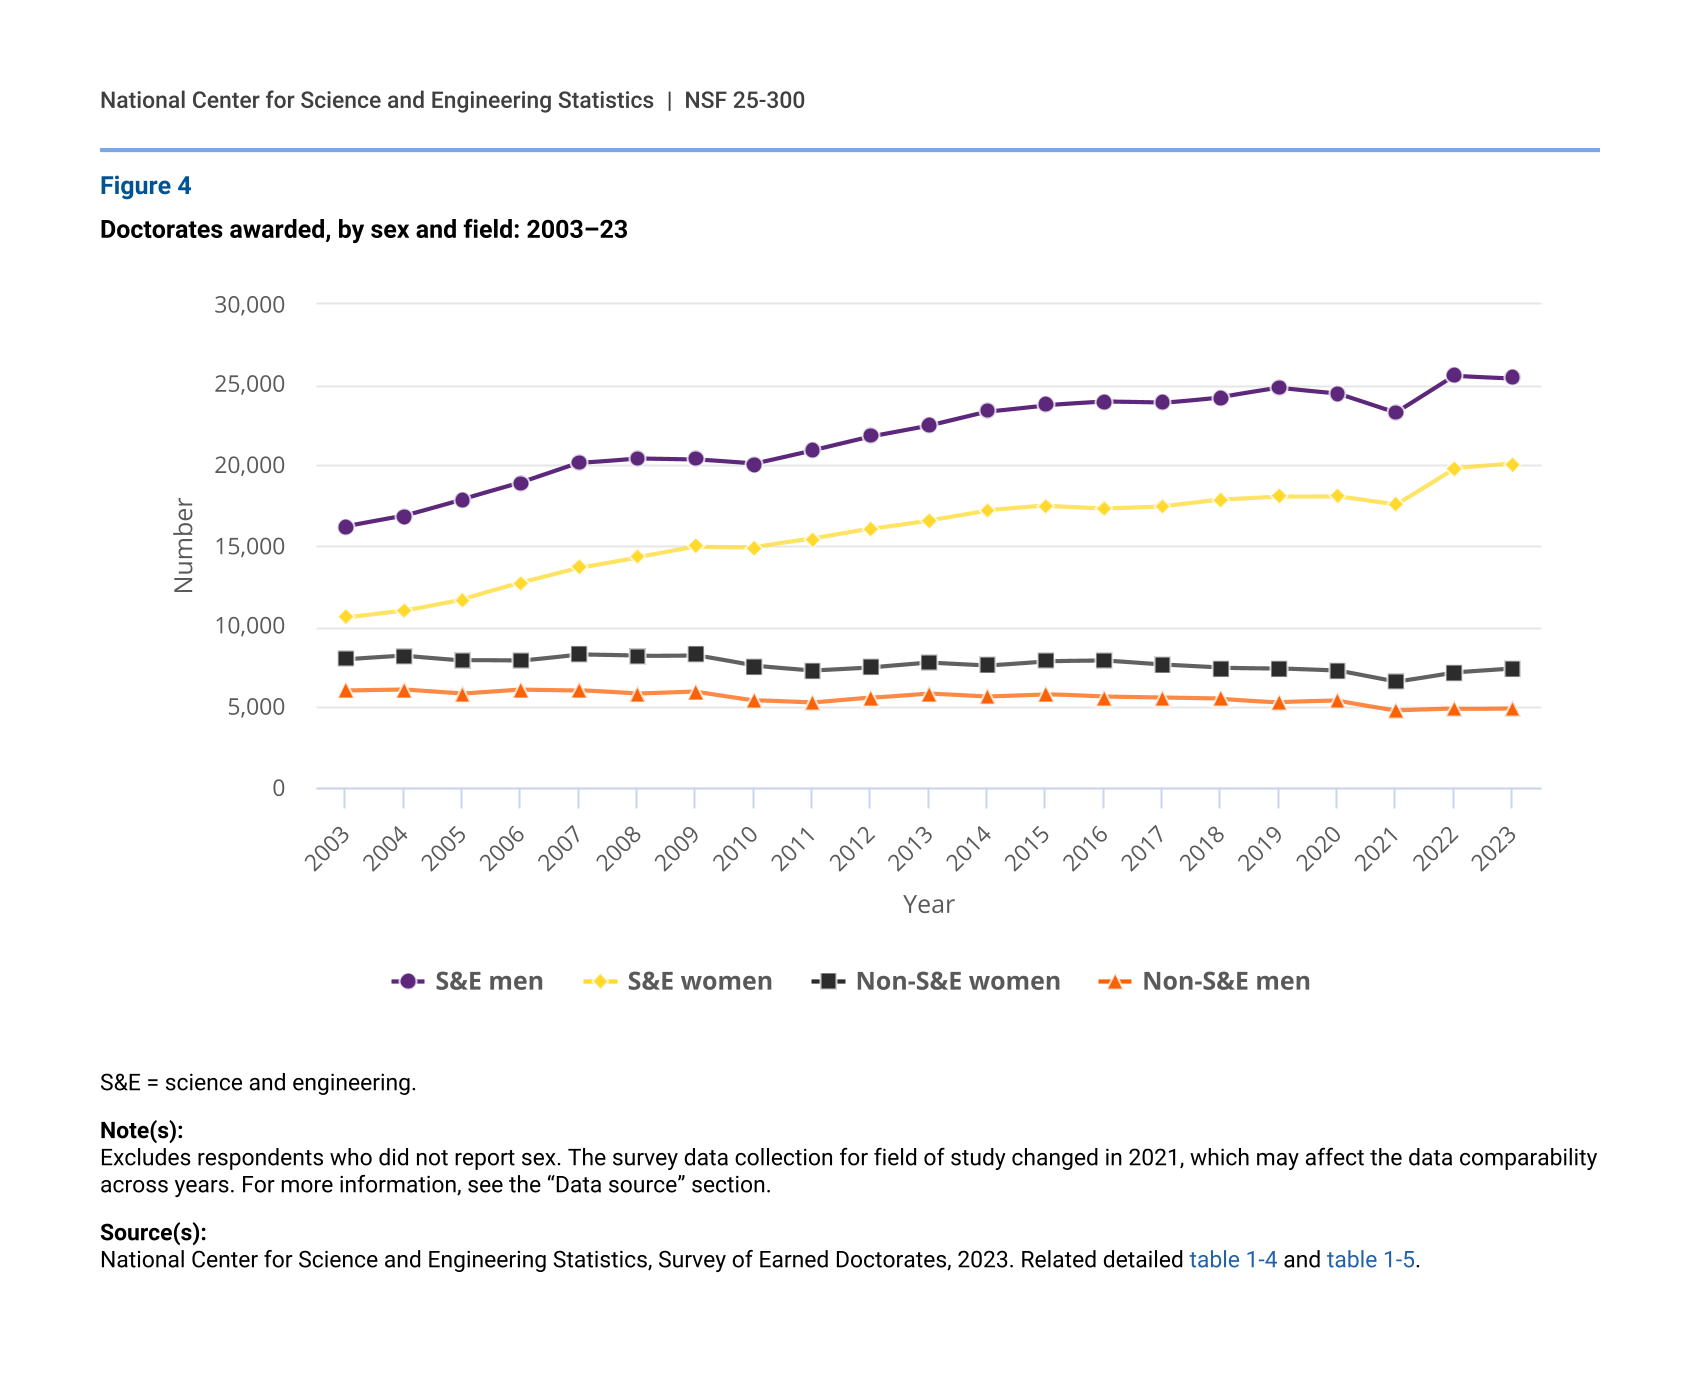Open the table 1-5 link
Screen dimensions: 1699x1382
(x=1370, y=1259)
